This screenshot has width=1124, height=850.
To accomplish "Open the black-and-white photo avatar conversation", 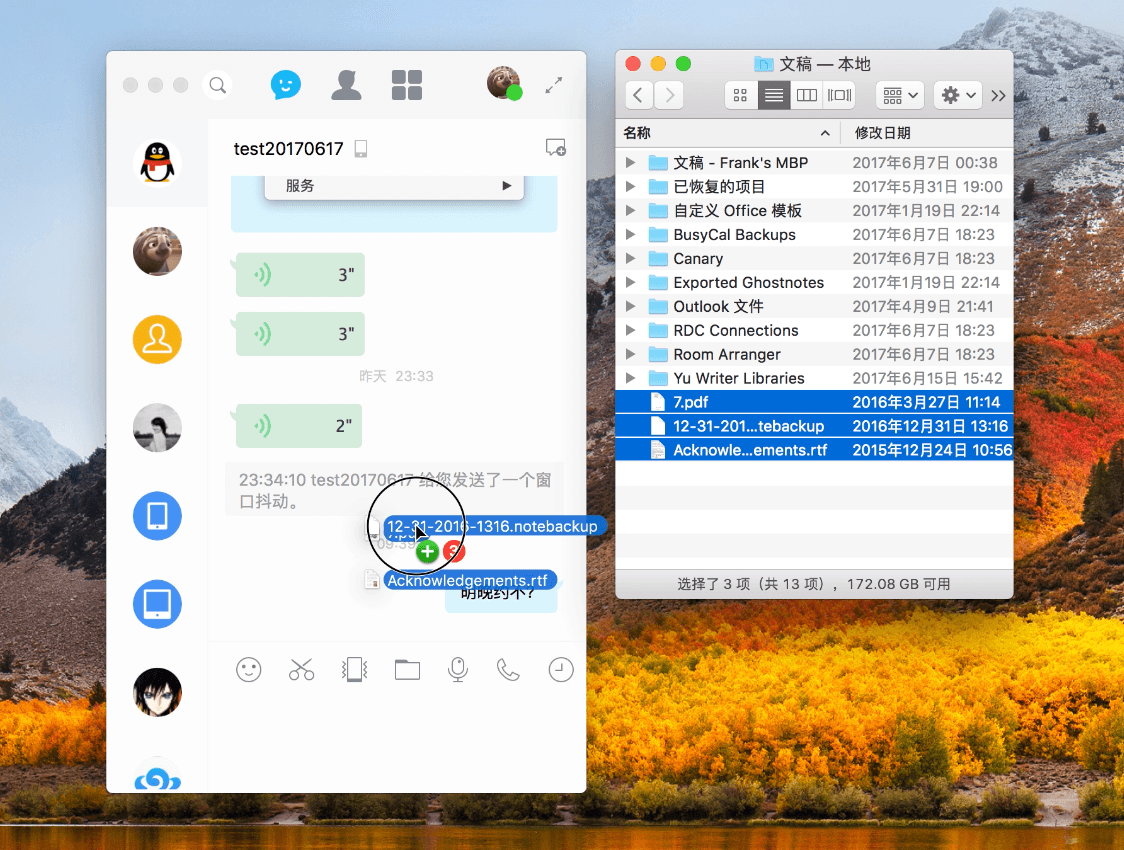I will pyautogui.click(x=157, y=428).
